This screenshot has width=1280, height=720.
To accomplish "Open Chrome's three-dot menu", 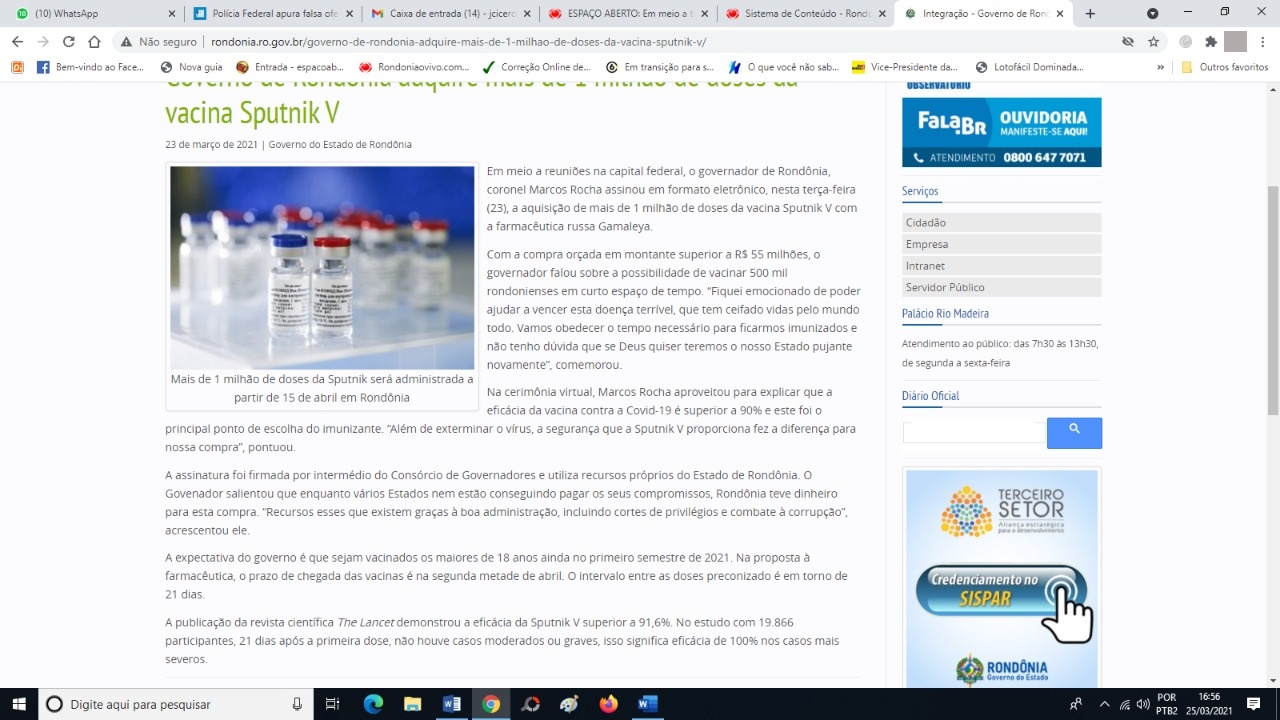I will point(1263,42).
